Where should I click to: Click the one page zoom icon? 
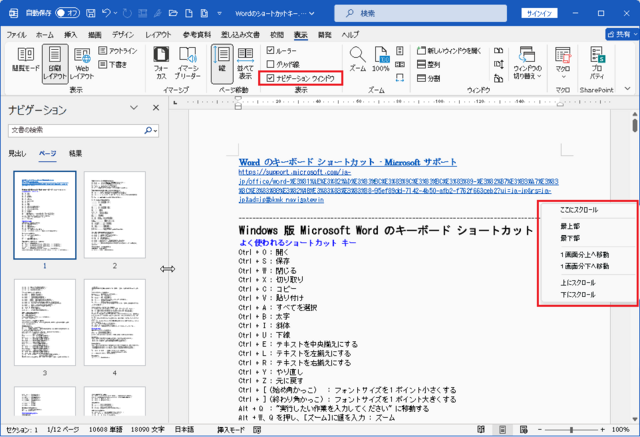400,51
